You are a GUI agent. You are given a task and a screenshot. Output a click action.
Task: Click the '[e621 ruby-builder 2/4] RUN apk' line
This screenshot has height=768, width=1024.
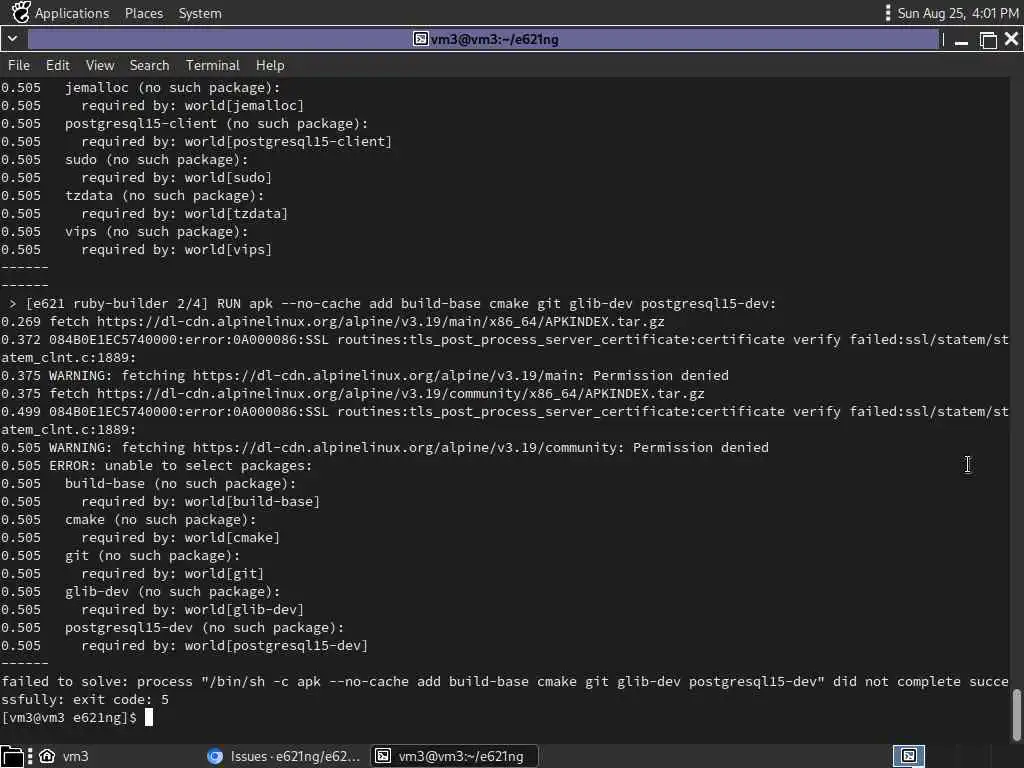pyautogui.click(x=390, y=304)
